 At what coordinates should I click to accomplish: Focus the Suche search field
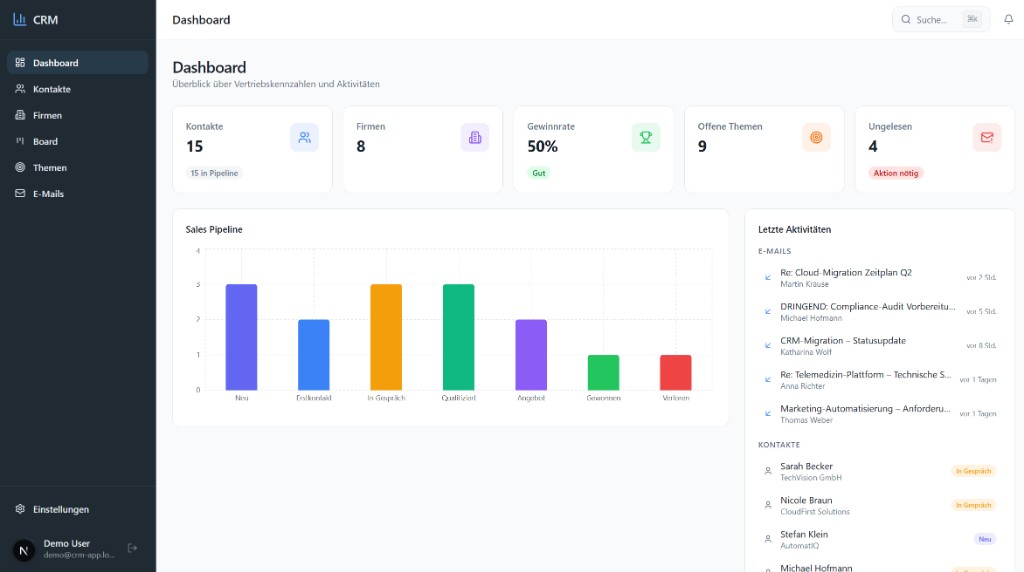coord(930,19)
